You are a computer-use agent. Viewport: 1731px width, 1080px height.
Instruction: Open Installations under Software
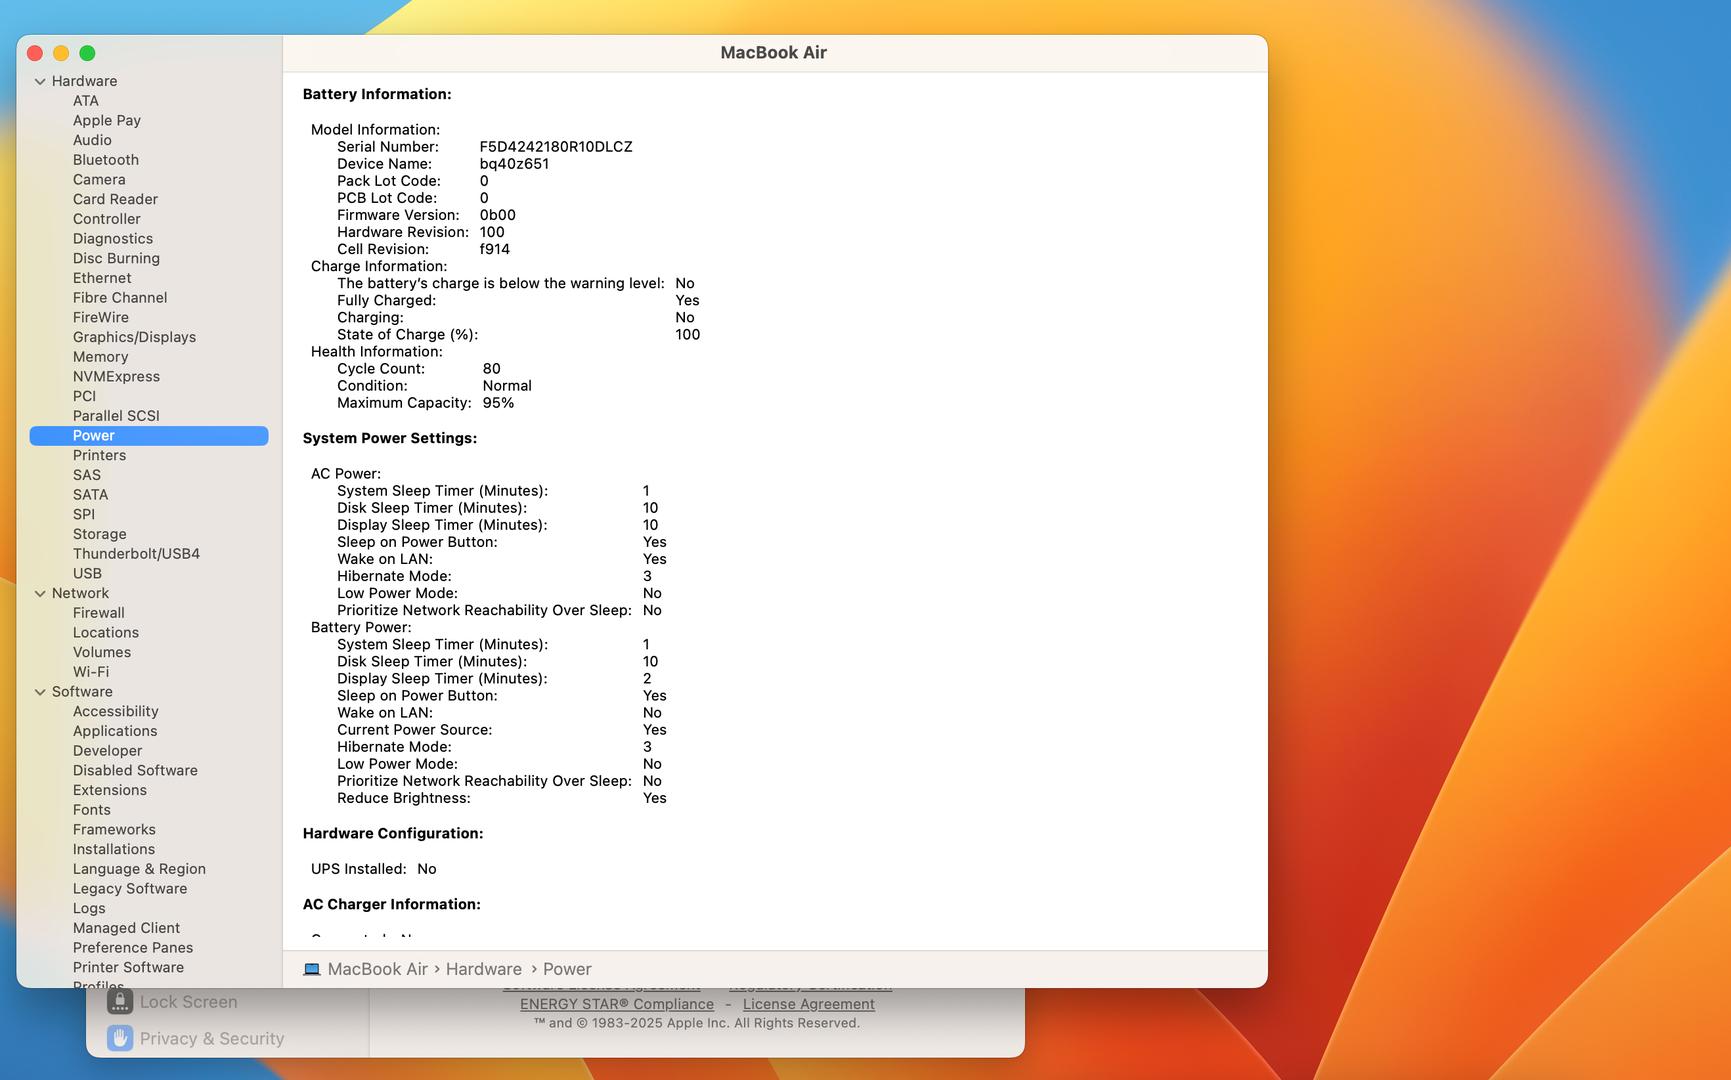[x=114, y=850]
